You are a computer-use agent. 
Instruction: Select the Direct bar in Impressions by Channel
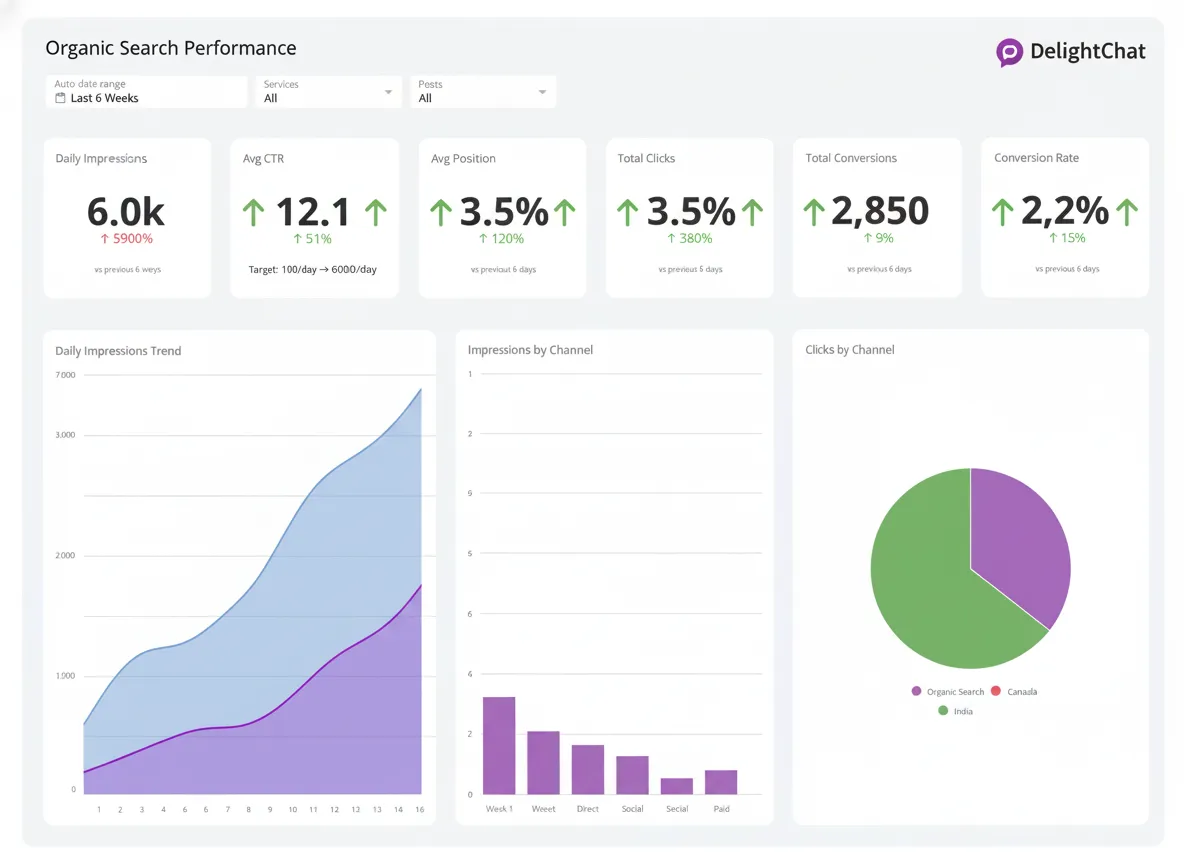pos(588,769)
